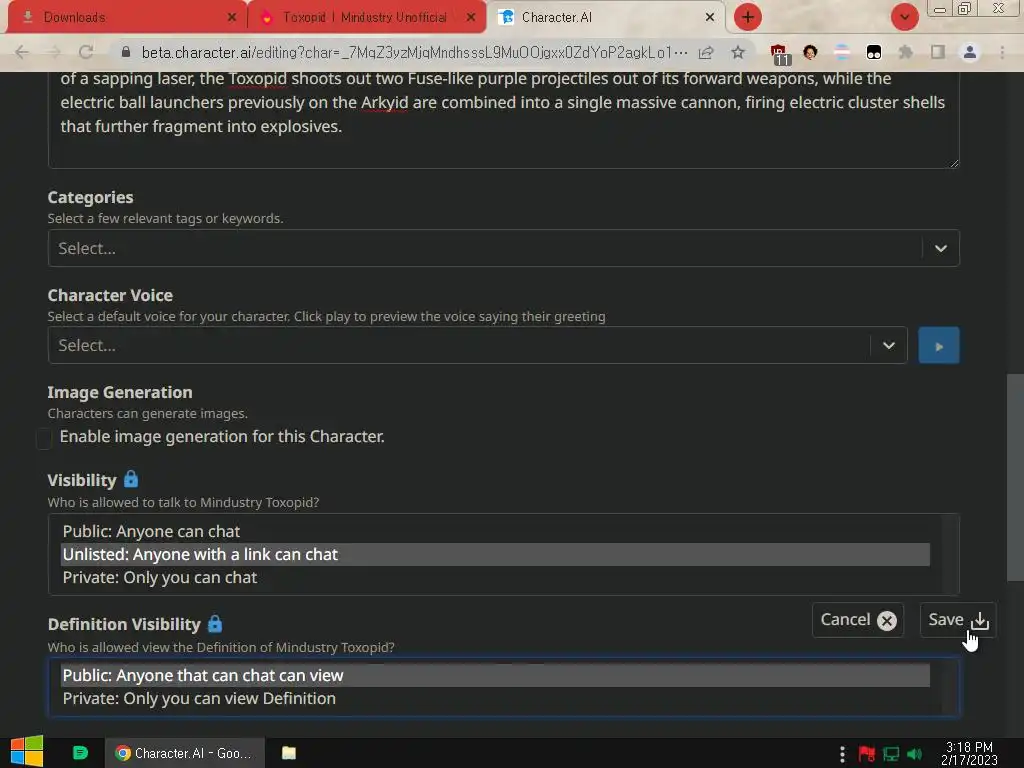Open the Character.AI Chrome taskbar item
Screen dimensions: 1024x768
point(185,753)
